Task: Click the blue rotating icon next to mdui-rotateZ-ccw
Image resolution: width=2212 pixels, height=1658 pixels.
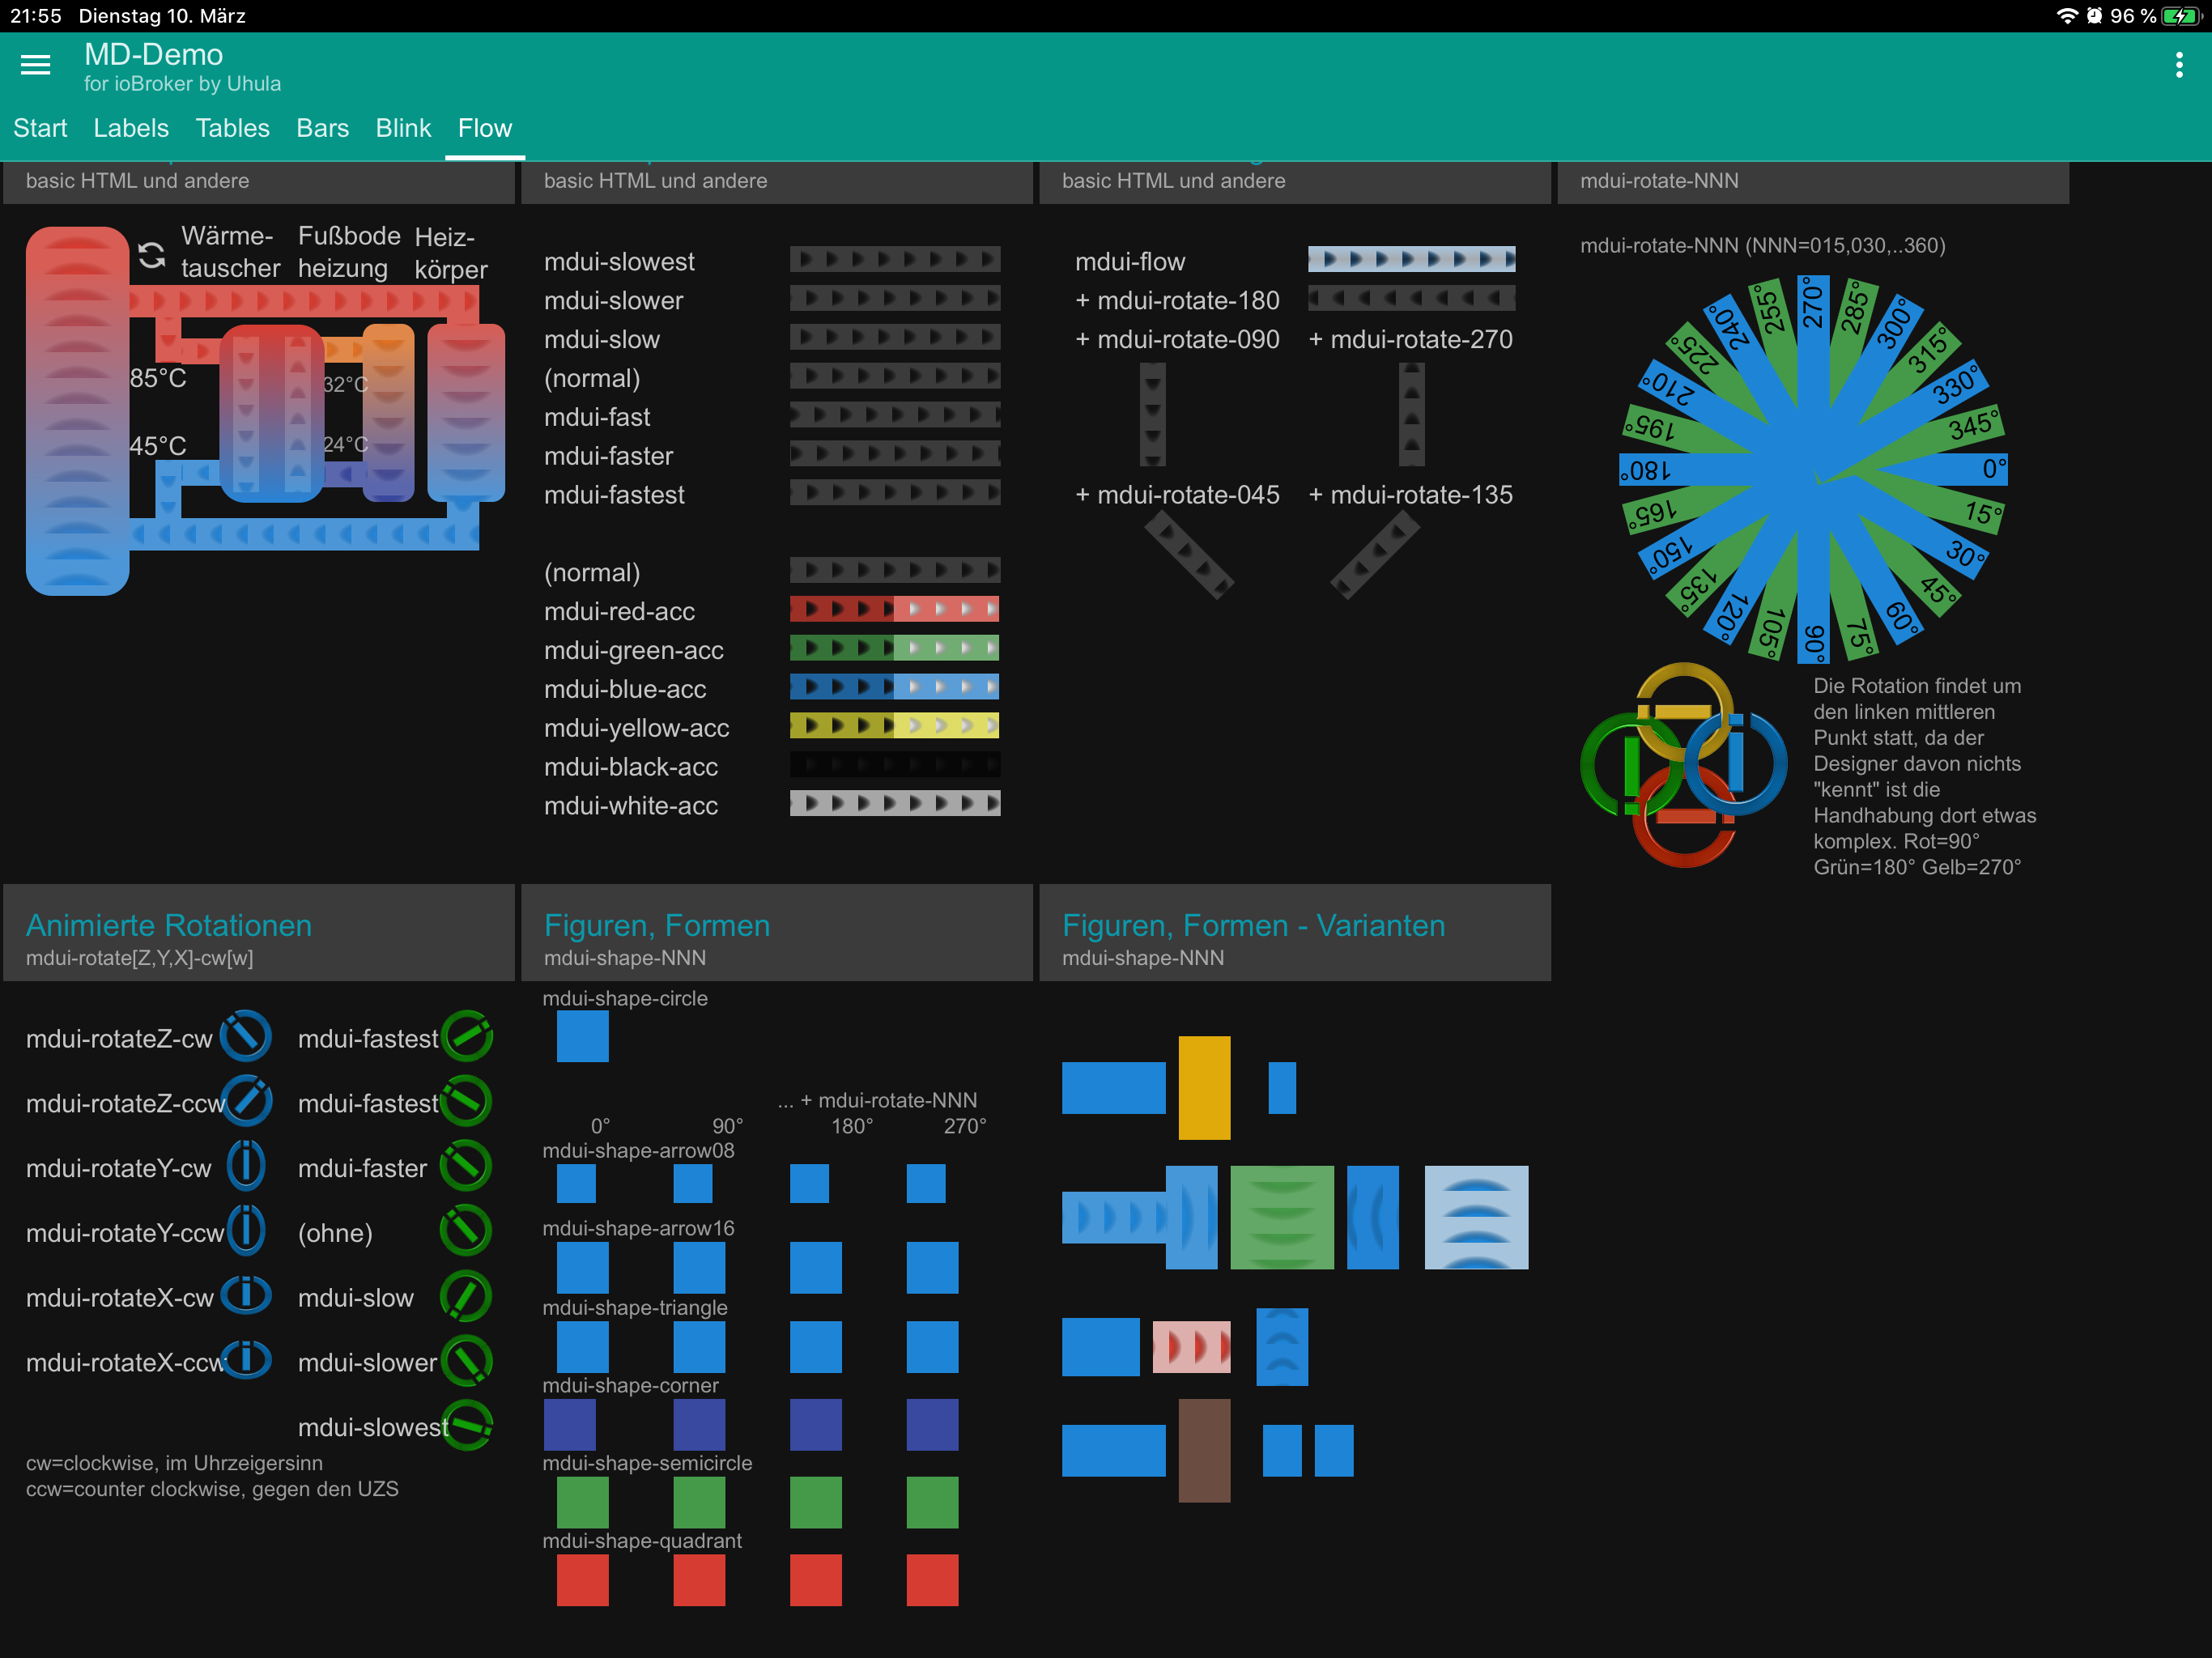Action: coord(247,1101)
